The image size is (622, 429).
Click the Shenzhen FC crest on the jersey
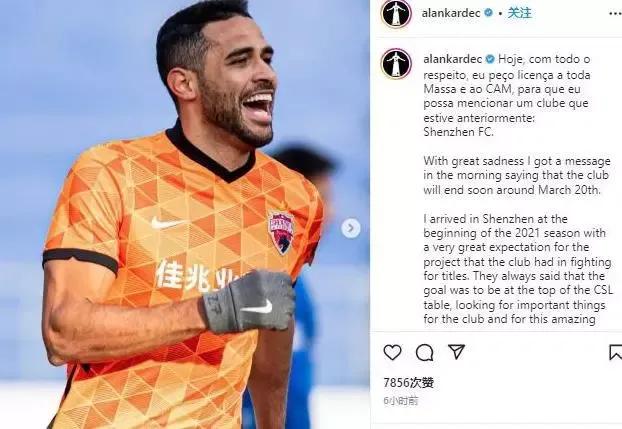pos(281,233)
